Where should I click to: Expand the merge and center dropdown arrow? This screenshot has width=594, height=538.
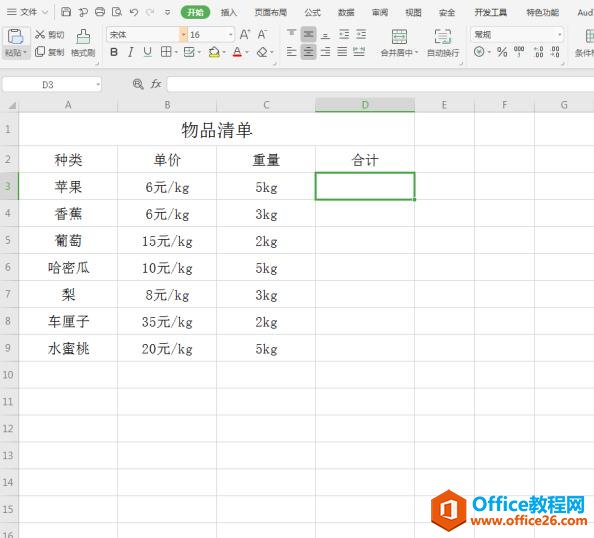point(416,52)
